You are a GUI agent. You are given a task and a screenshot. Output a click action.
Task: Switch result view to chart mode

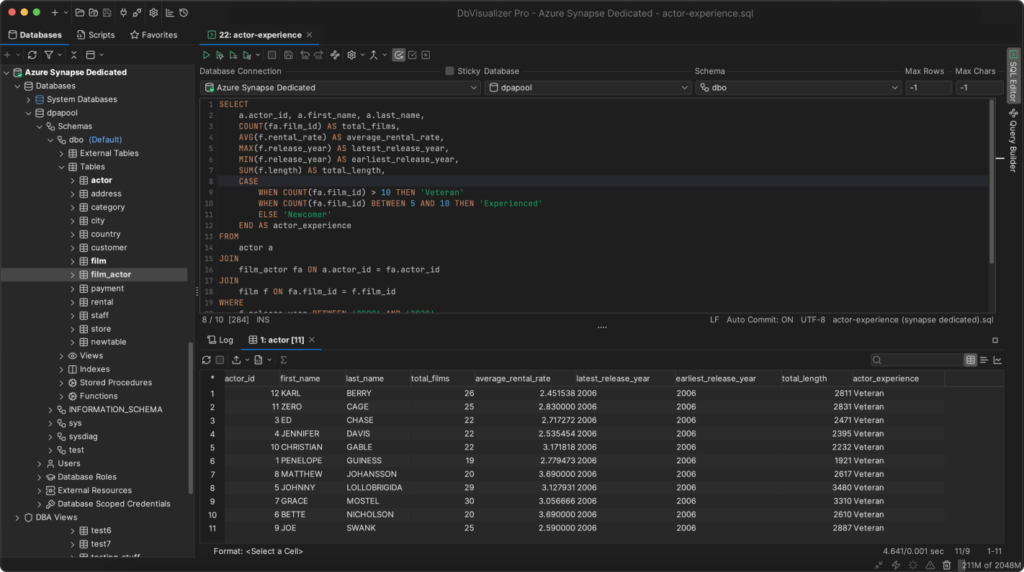click(997, 360)
